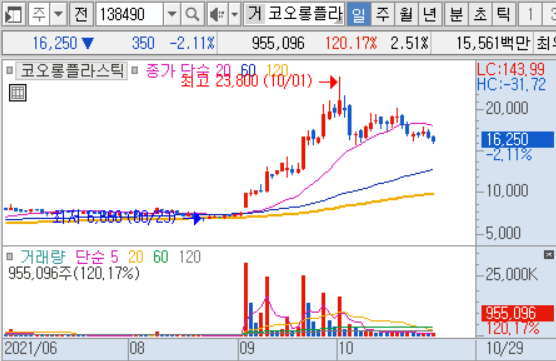The image size is (556, 361).
Task: Click the 120-day price moving average legend
Action: [x=277, y=70]
